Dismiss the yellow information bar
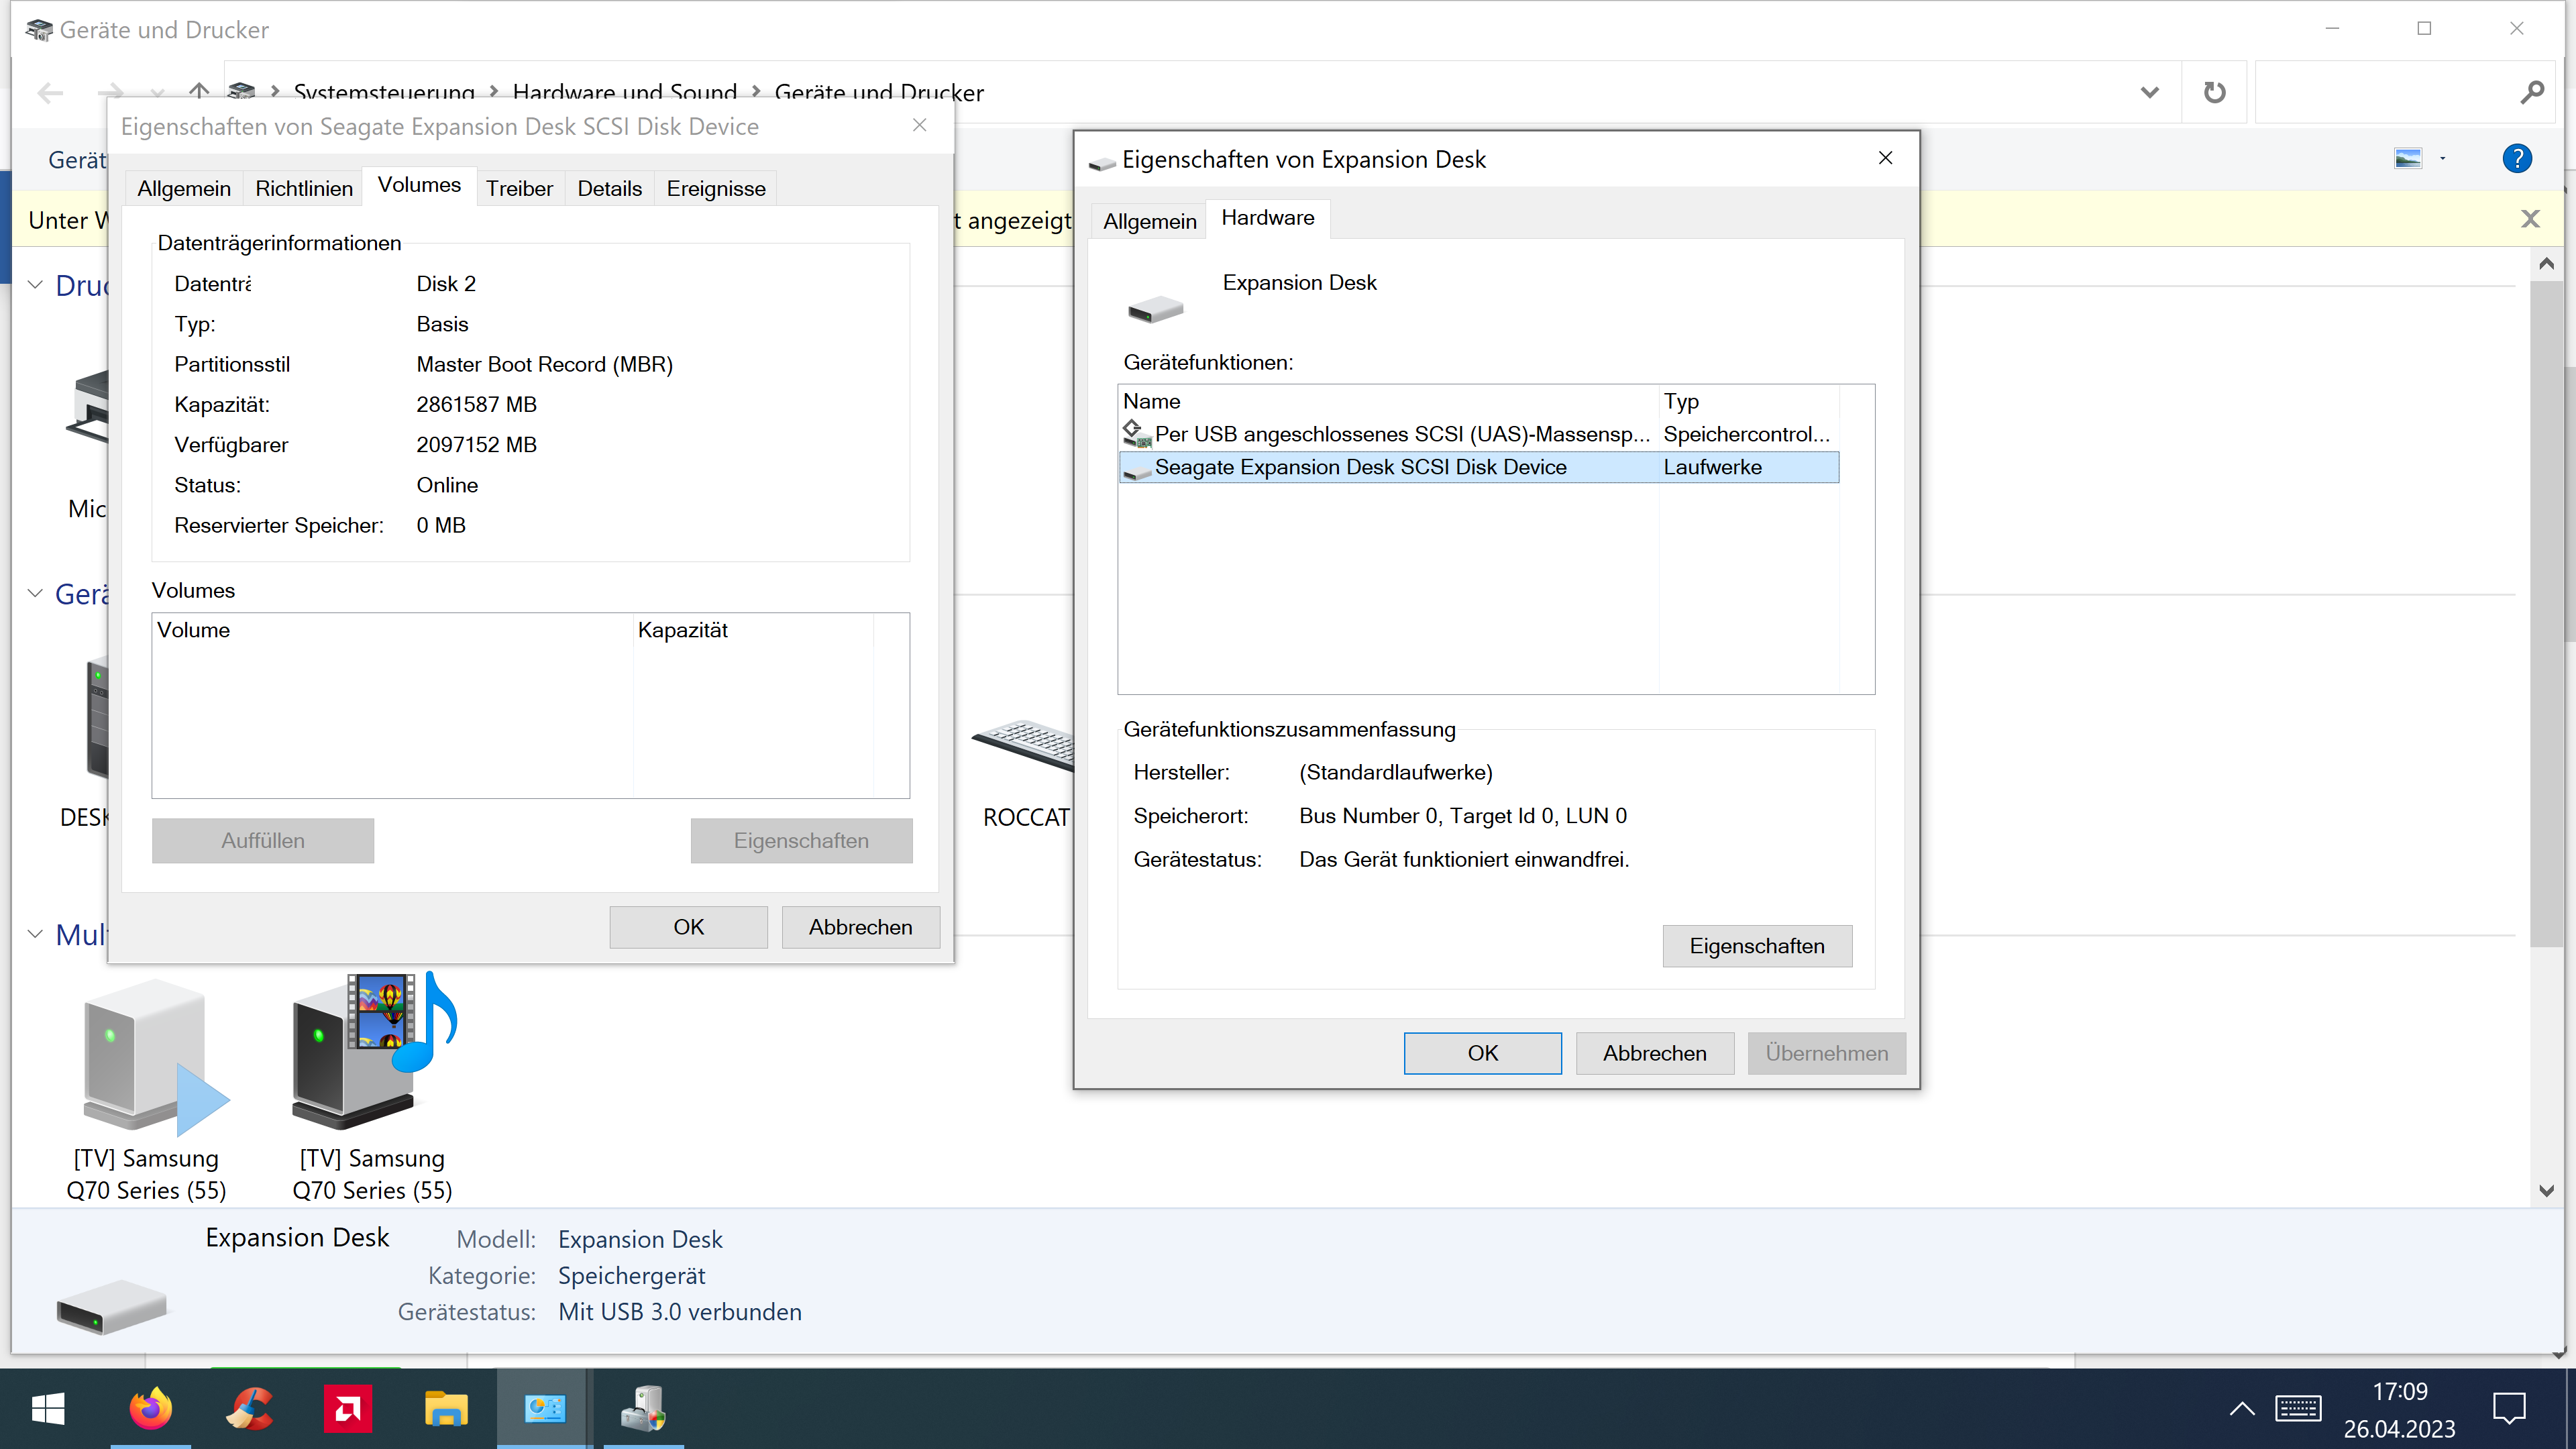The image size is (2576, 1449). pyautogui.click(x=2530, y=219)
